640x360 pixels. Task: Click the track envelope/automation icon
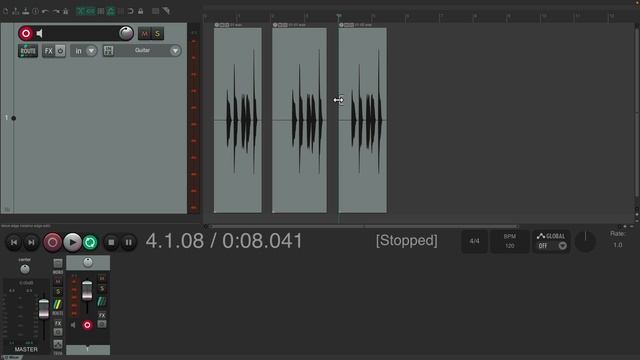tap(108, 51)
